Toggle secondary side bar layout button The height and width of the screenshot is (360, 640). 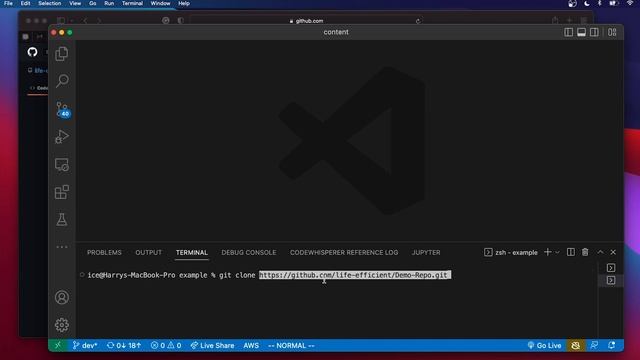click(x=594, y=32)
